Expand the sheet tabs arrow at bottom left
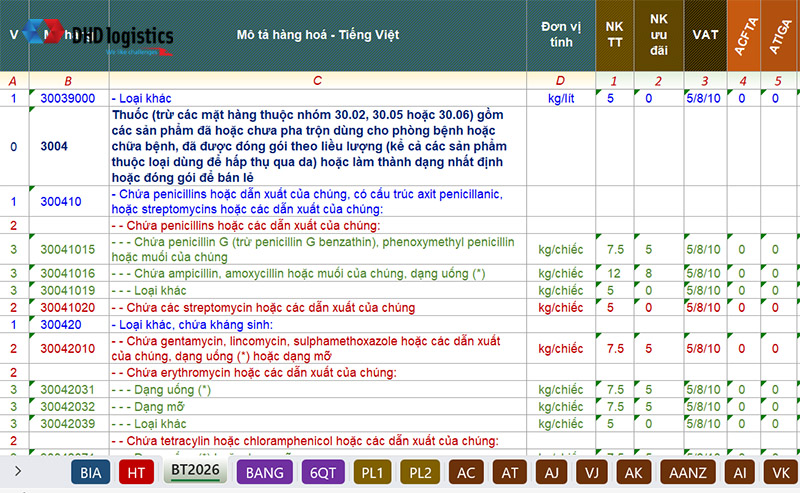The width and height of the screenshot is (800, 493). (18, 471)
